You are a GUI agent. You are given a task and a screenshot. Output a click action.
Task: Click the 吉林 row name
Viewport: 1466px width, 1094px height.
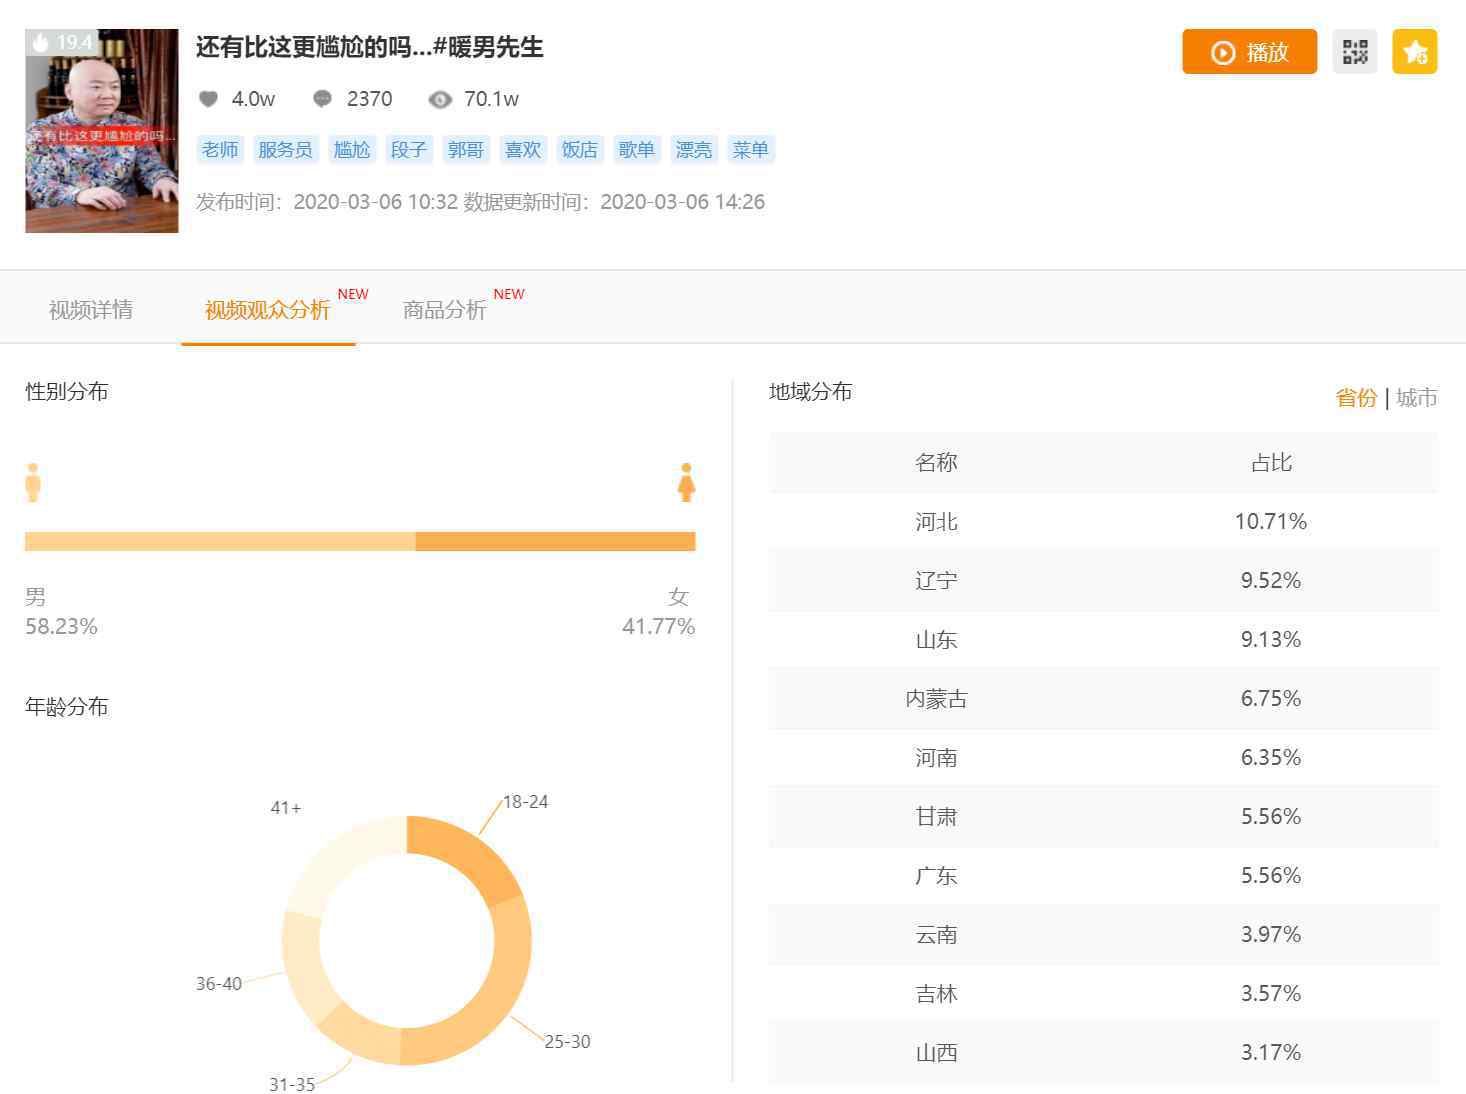click(936, 994)
